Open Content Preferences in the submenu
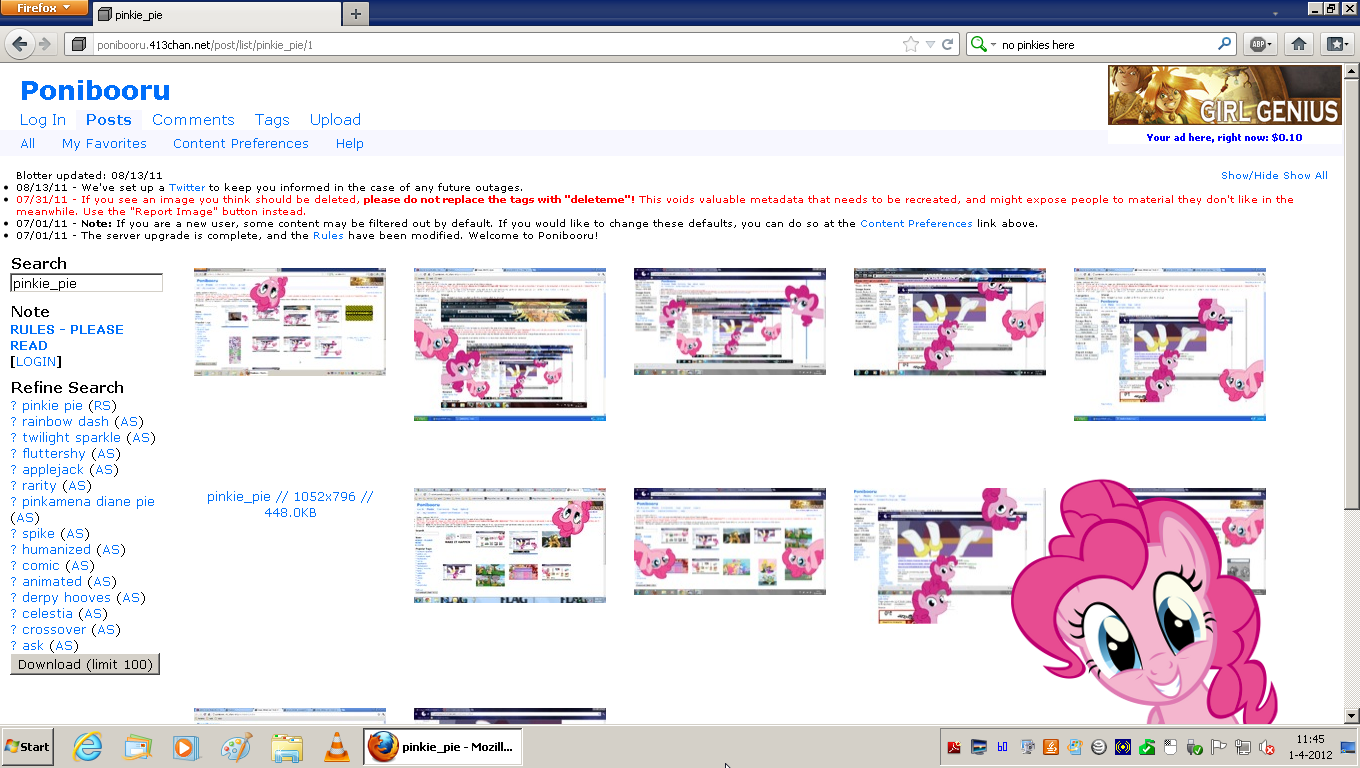Image resolution: width=1360 pixels, height=768 pixels. pos(241,144)
